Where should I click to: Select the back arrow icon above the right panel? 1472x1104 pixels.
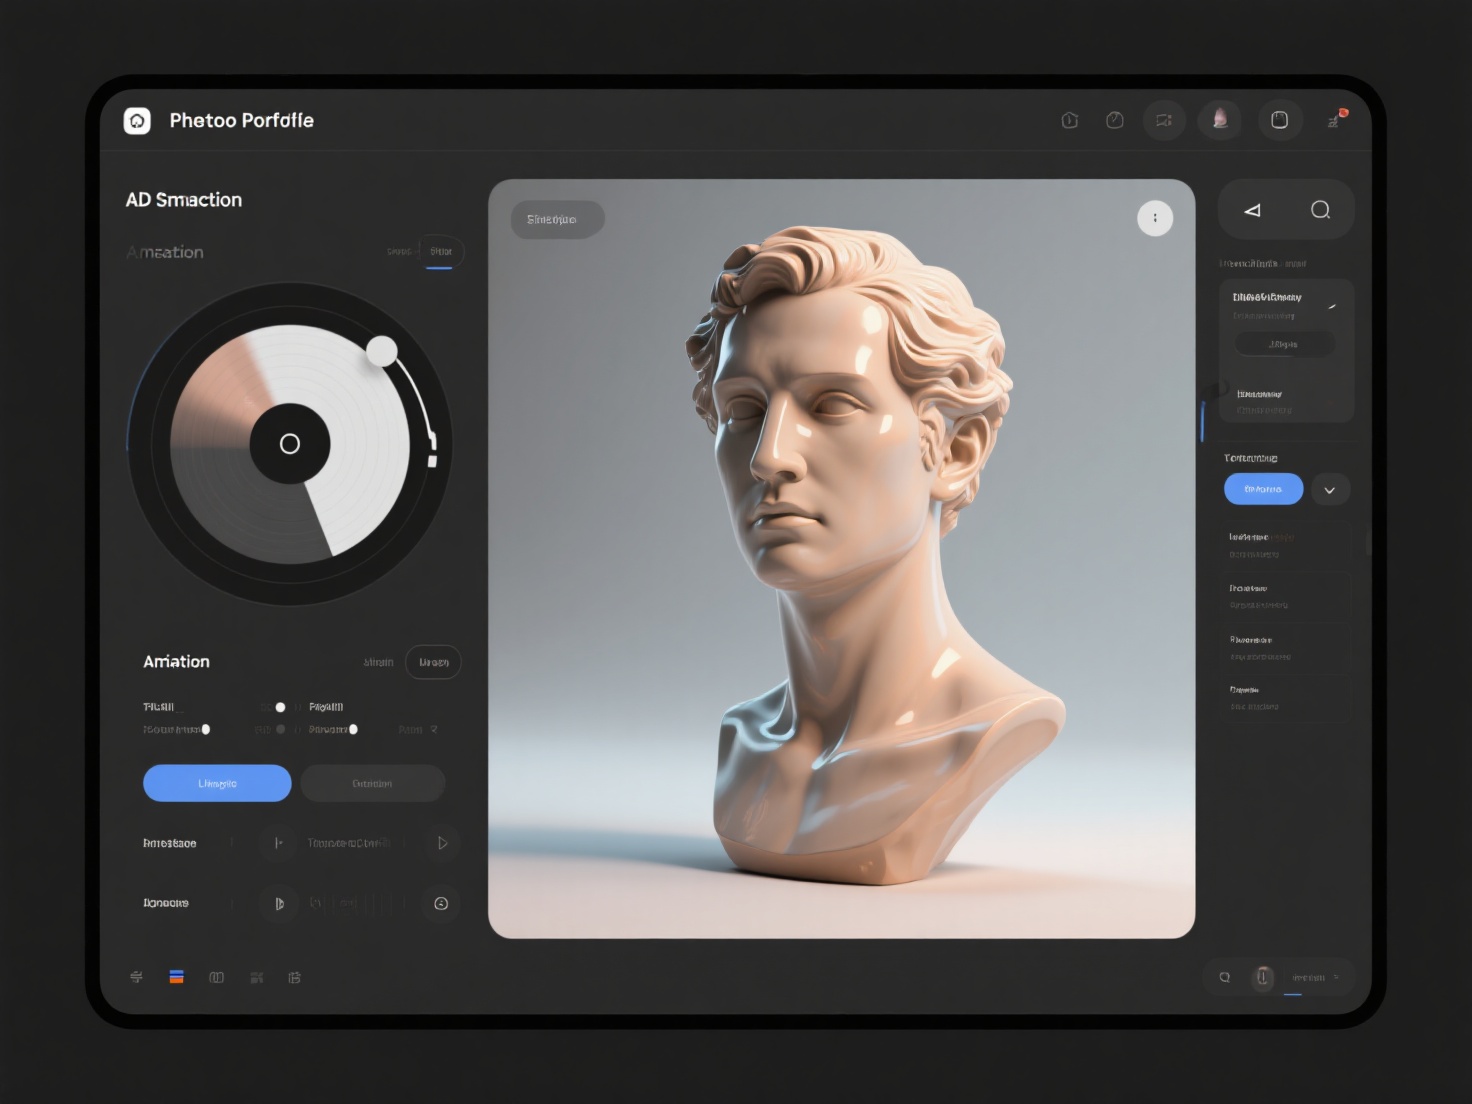coord(1253,210)
